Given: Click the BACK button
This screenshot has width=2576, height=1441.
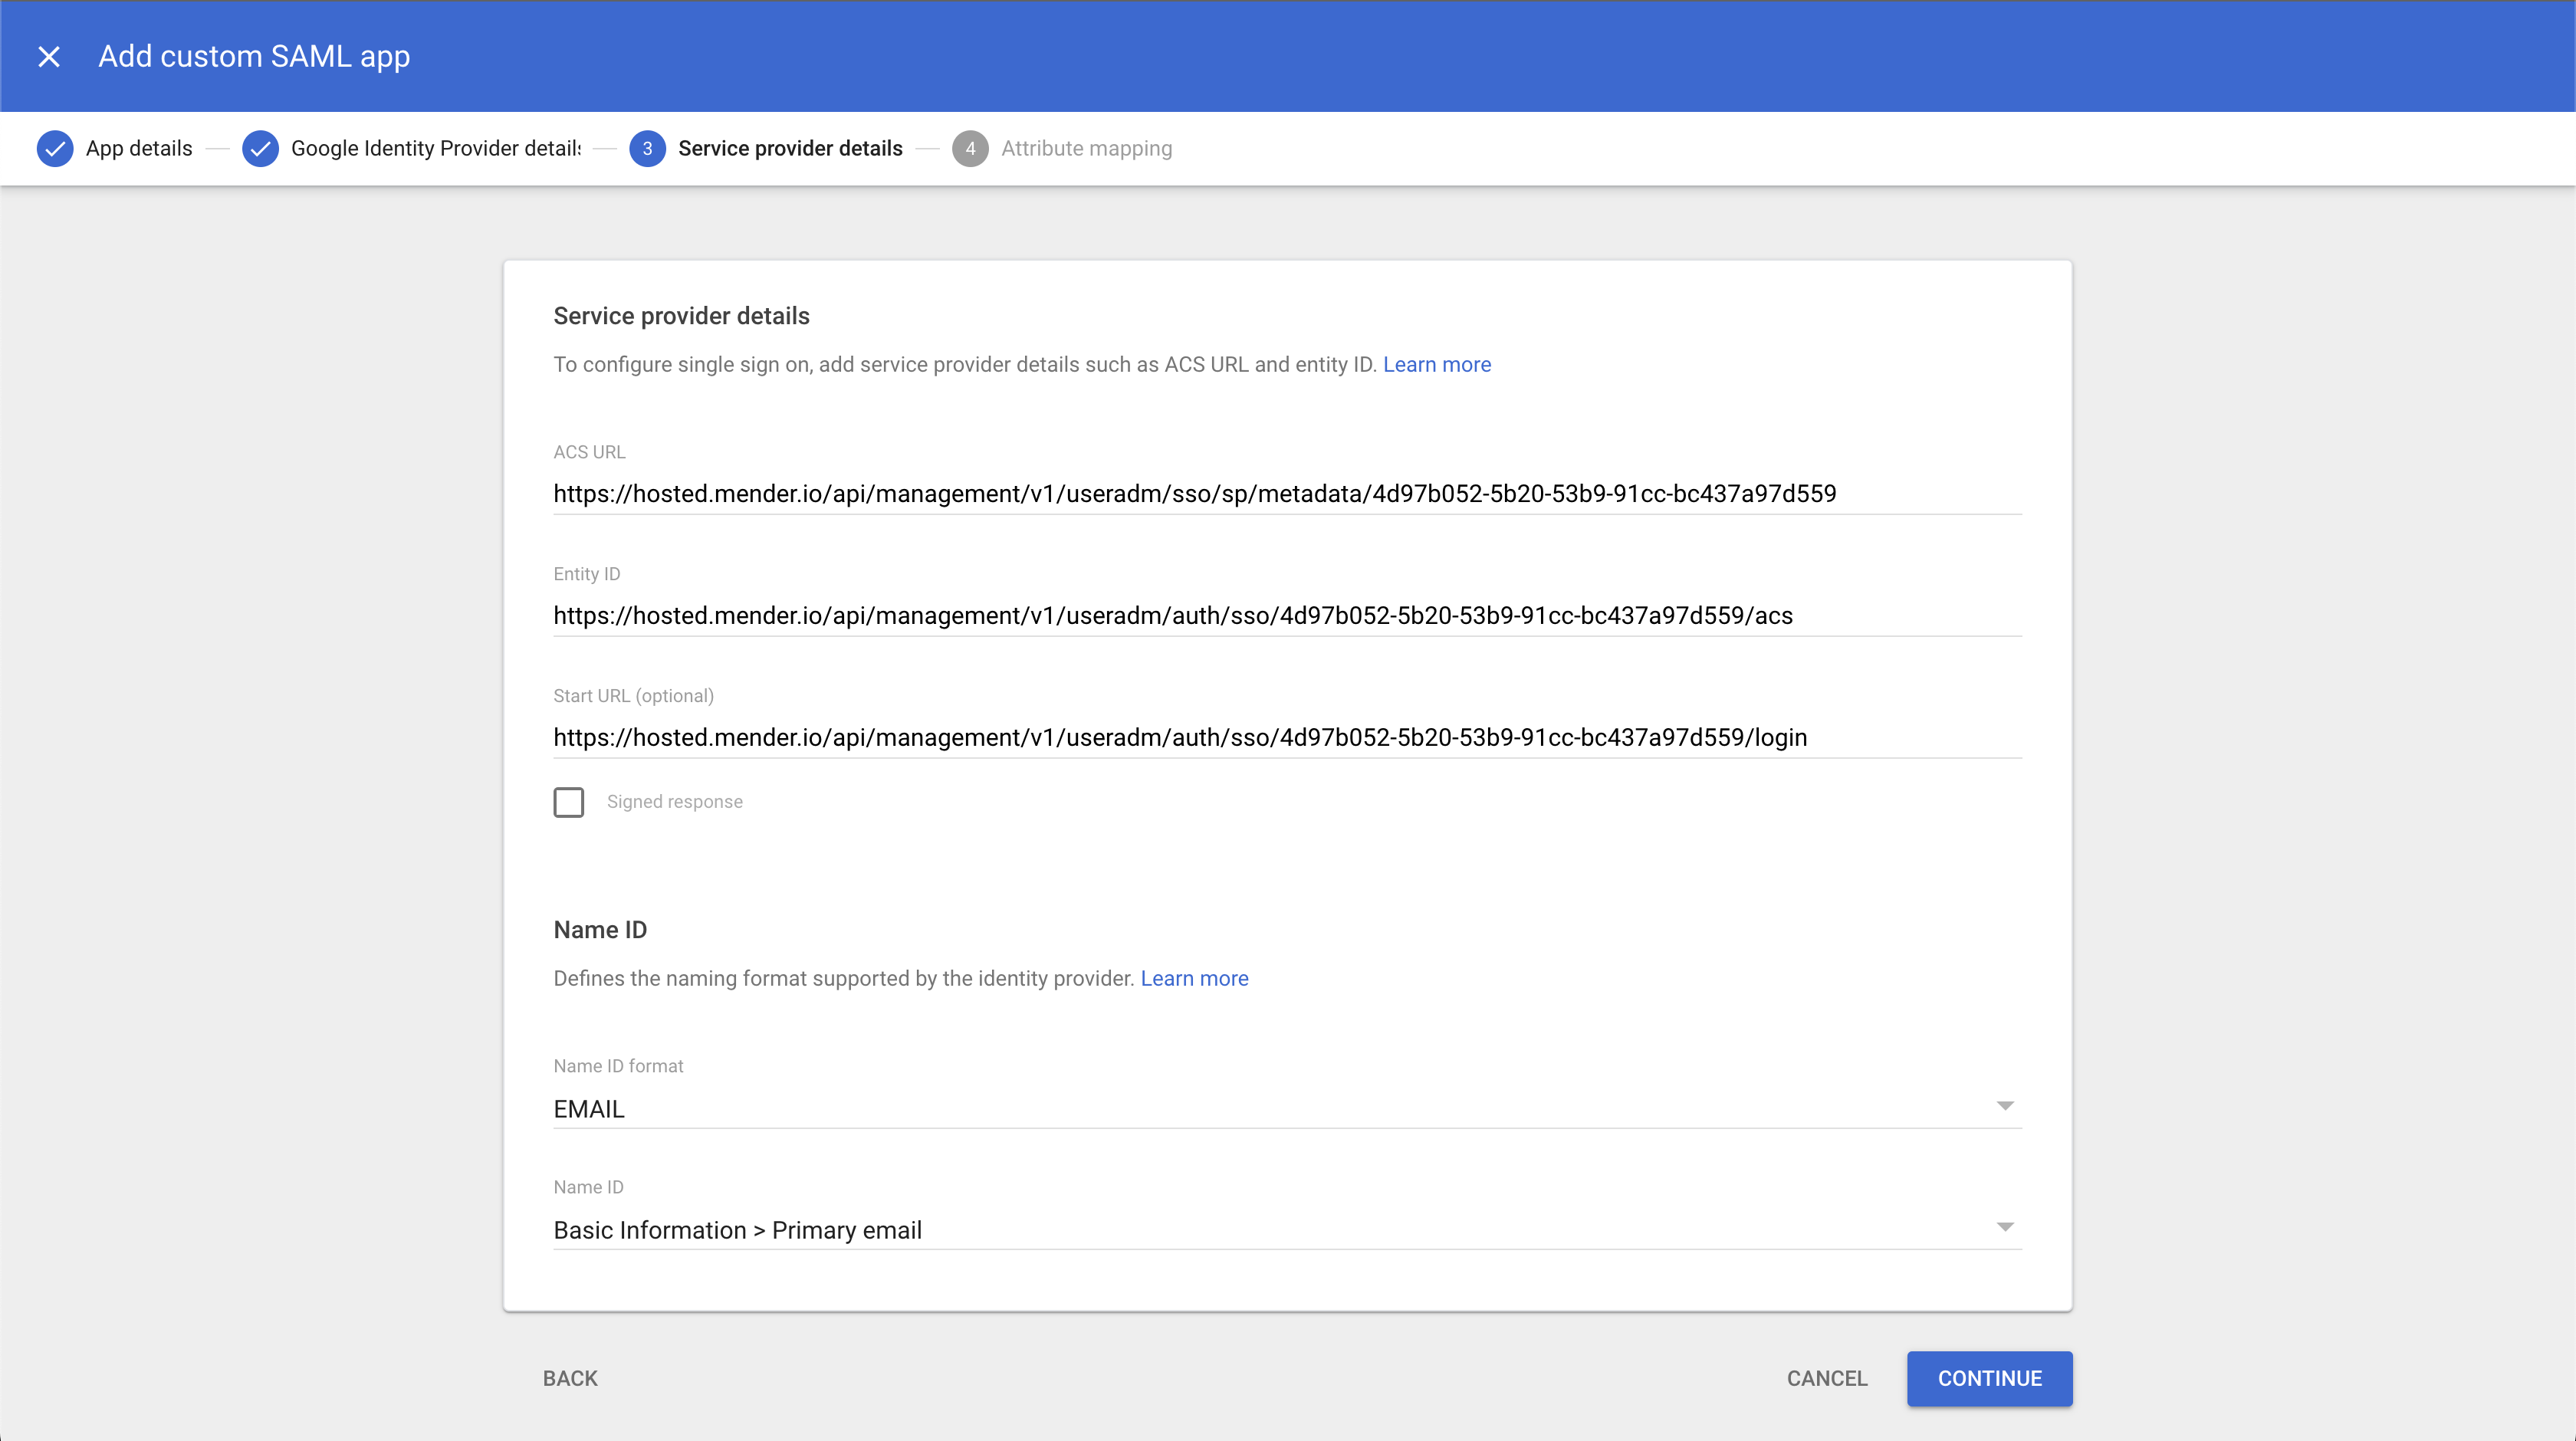Looking at the screenshot, I should click(x=570, y=1379).
